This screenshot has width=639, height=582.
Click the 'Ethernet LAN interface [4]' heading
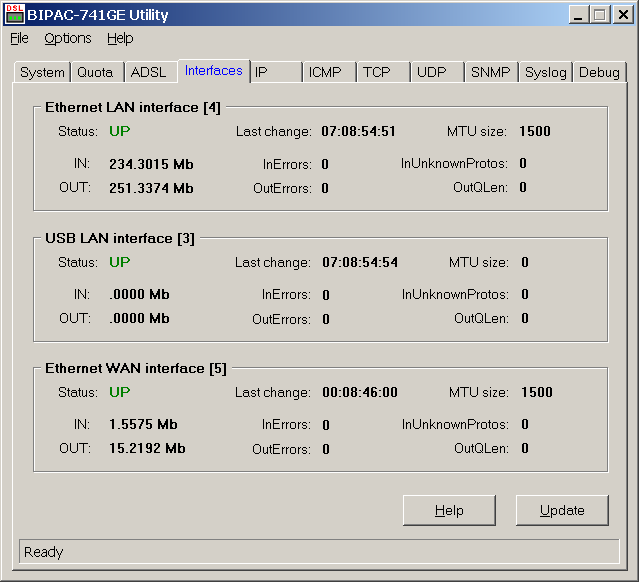click(133, 108)
